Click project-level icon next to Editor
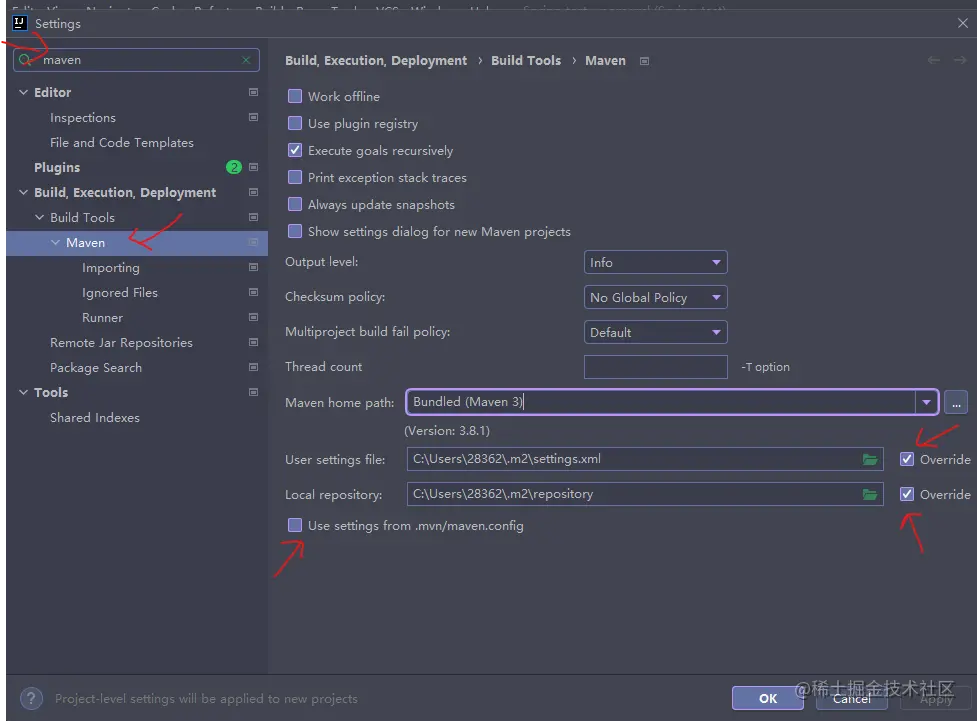Viewport: 977px width, 721px height. pyautogui.click(x=254, y=92)
